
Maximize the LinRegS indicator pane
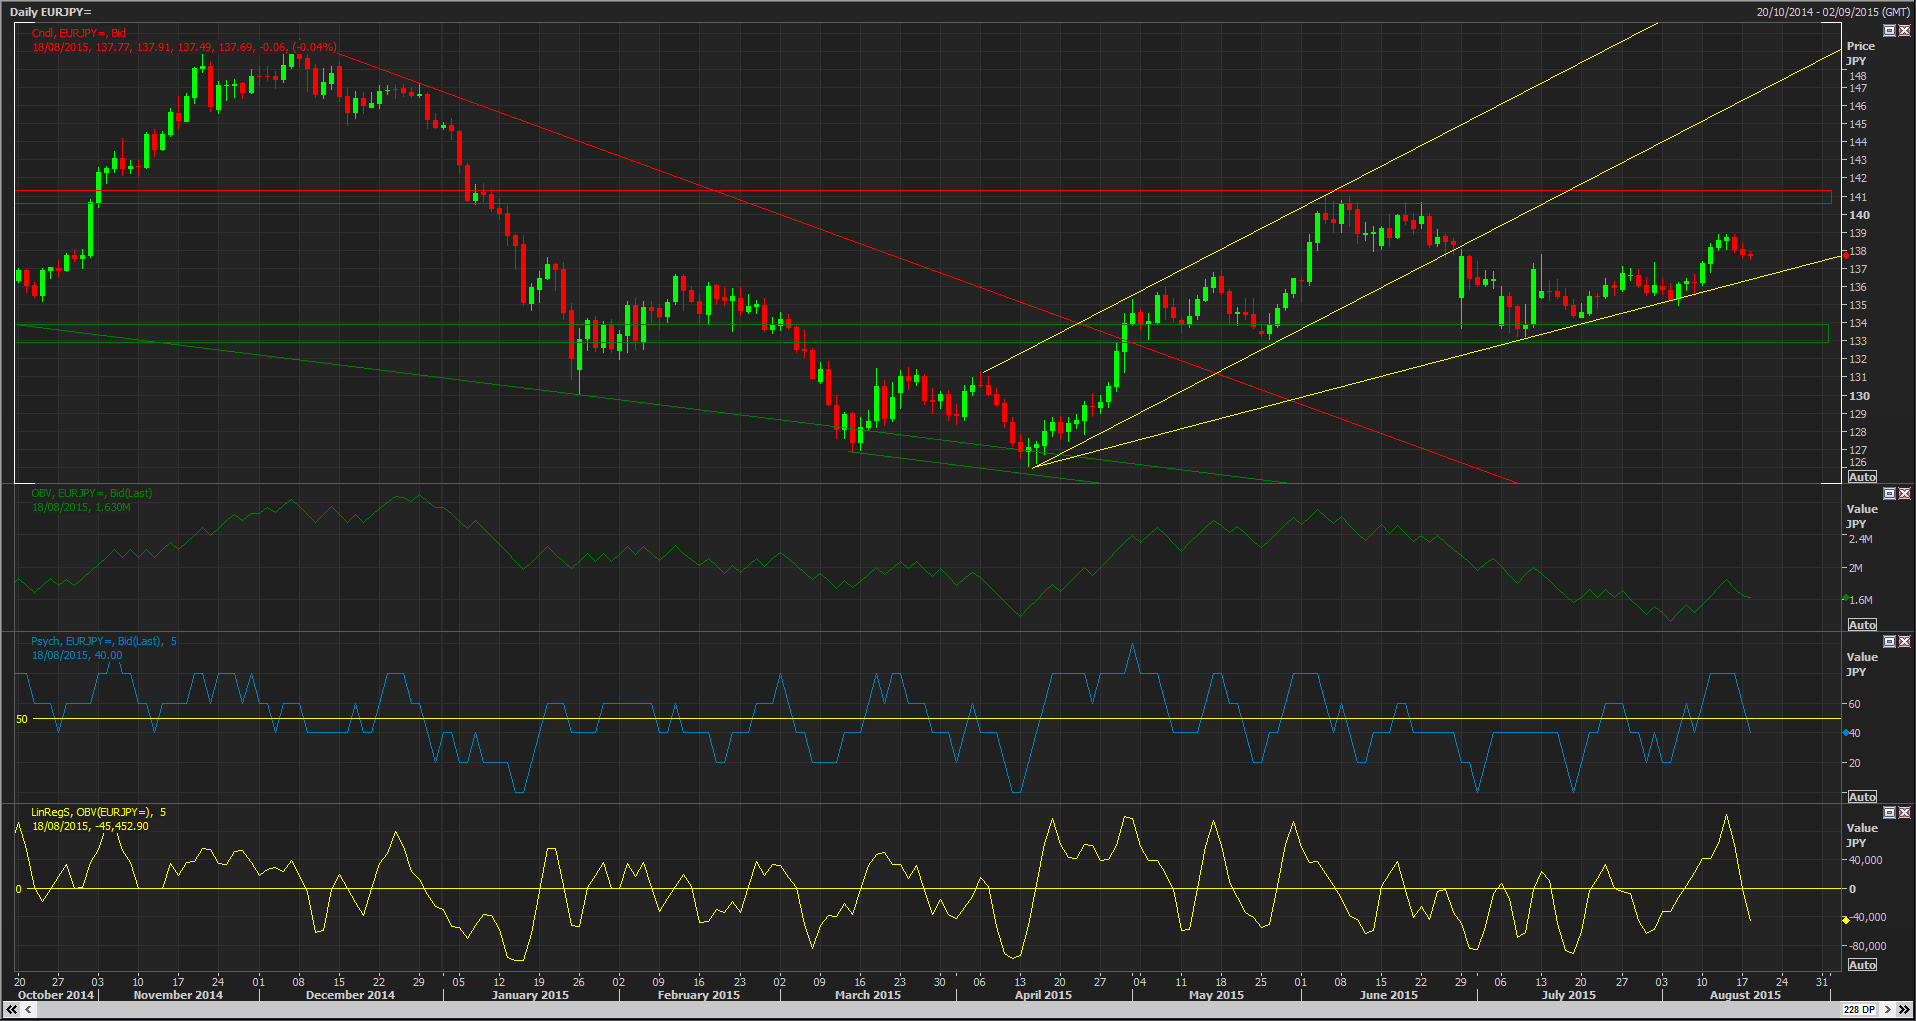point(1889,812)
